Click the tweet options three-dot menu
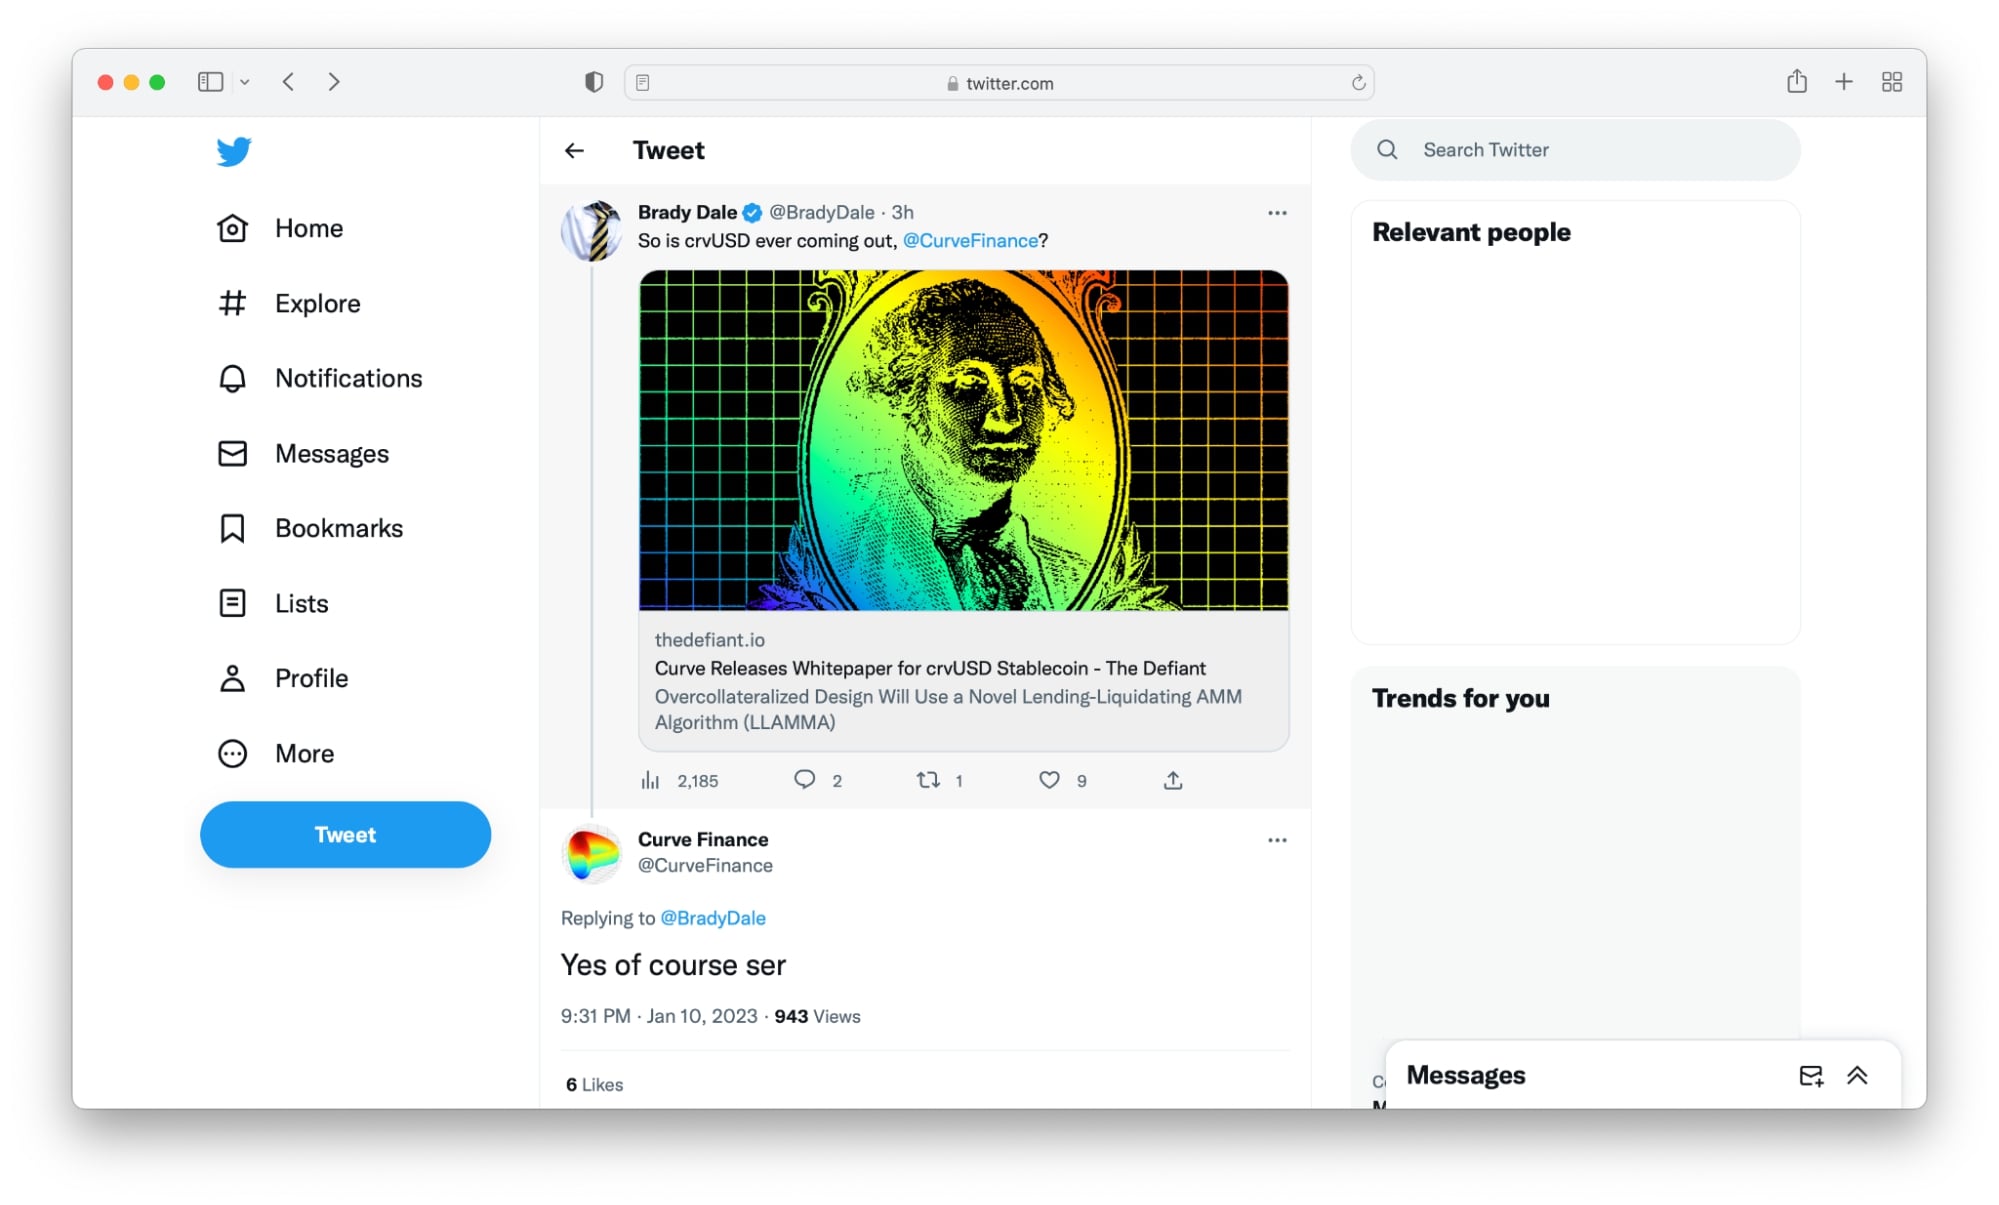This screenshot has width=1999, height=1205. tap(1277, 213)
